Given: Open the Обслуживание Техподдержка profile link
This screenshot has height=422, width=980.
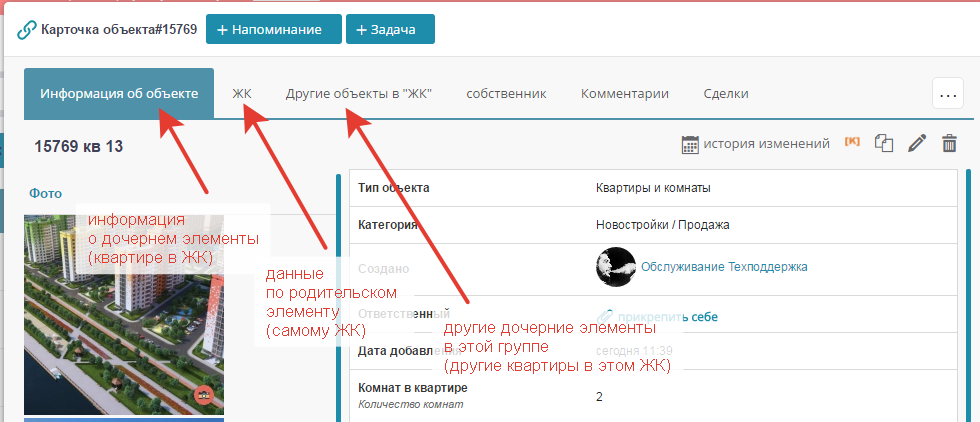Looking at the screenshot, I should pyautogui.click(x=724, y=267).
